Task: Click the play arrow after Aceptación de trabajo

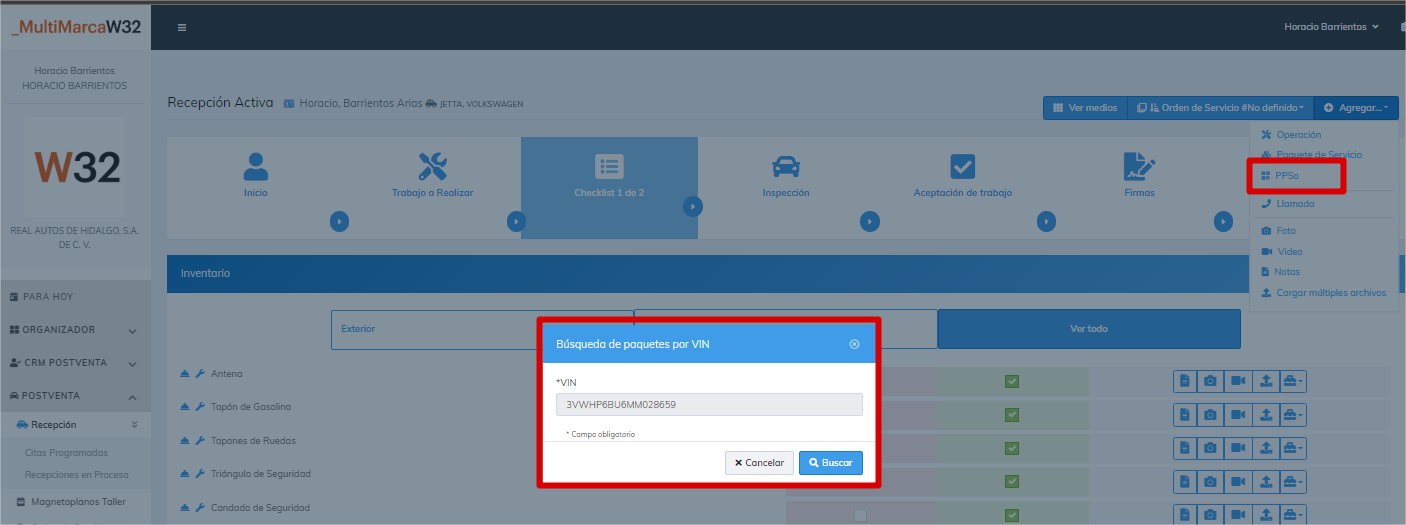Action: click(x=1046, y=221)
